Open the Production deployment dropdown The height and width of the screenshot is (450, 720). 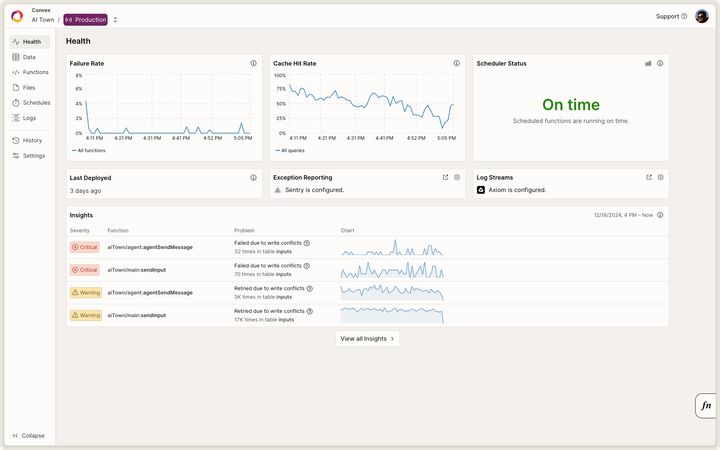pos(85,20)
